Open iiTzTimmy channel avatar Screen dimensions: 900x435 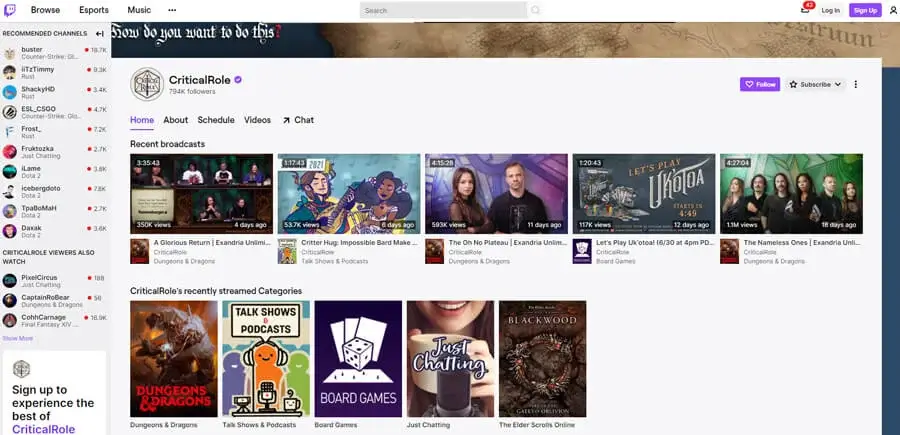pyautogui.click(x=9, y=72)
